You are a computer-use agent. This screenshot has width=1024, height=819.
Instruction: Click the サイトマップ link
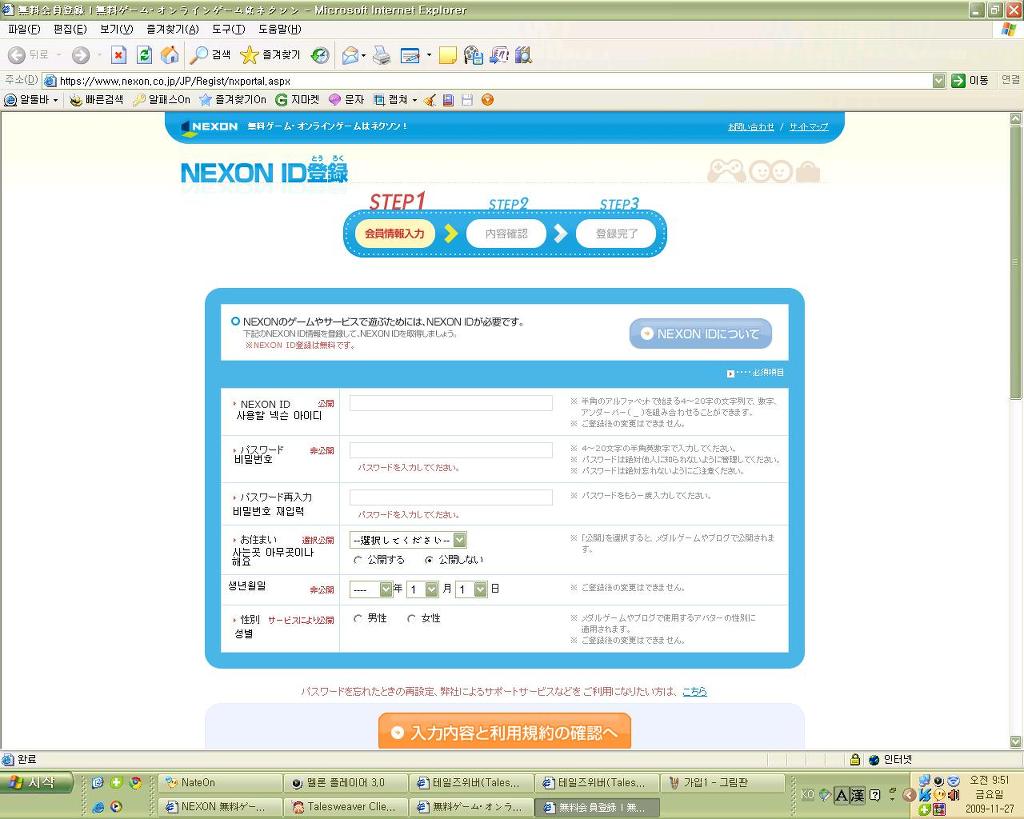[808, 127]
